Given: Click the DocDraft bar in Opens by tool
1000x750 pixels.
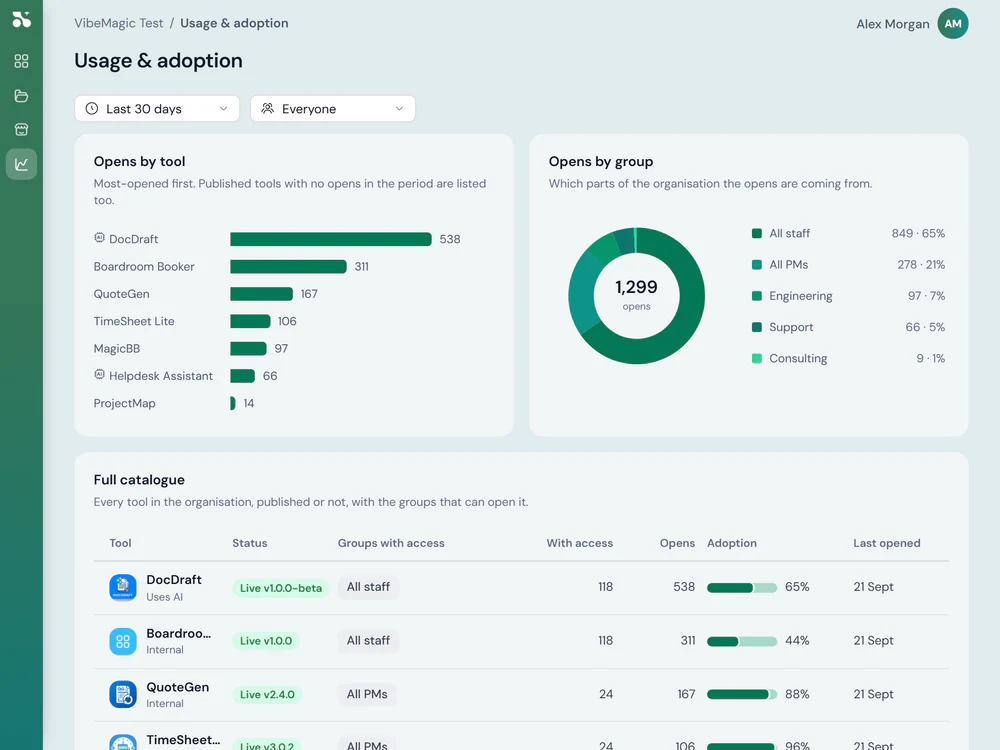Looking at the screenshot, I should pos(331,239).
